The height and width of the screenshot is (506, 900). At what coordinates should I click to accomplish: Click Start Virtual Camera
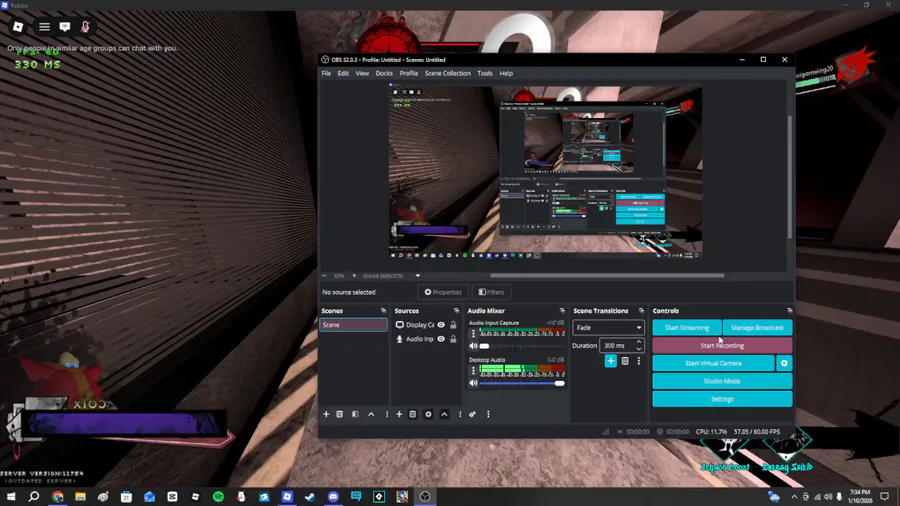click(713, 363)
